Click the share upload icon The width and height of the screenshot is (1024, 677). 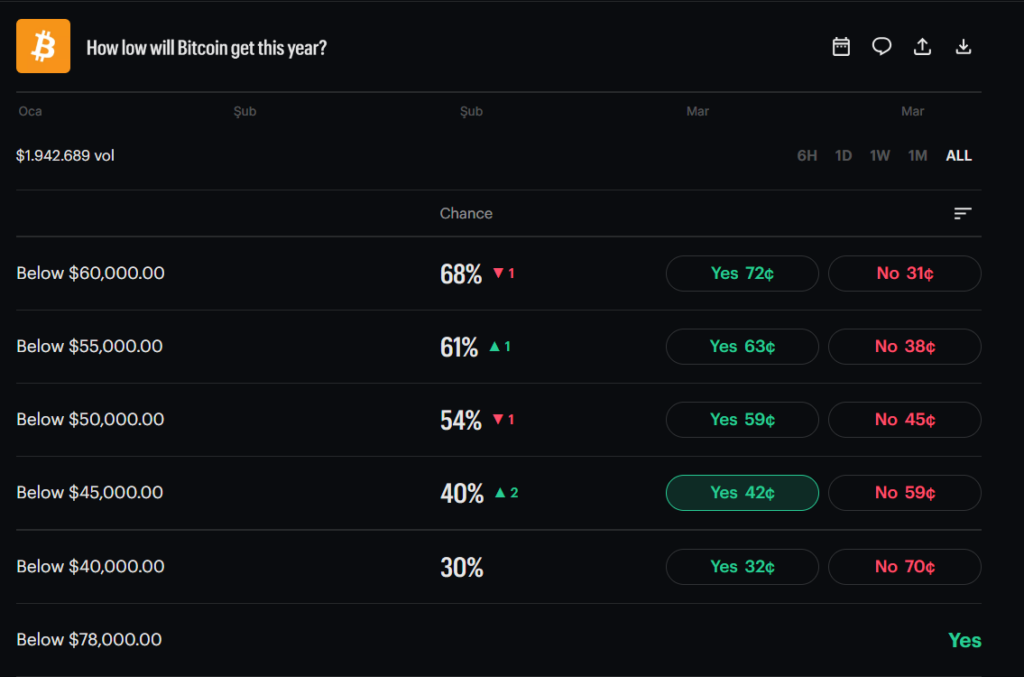[x=923, y=47]
